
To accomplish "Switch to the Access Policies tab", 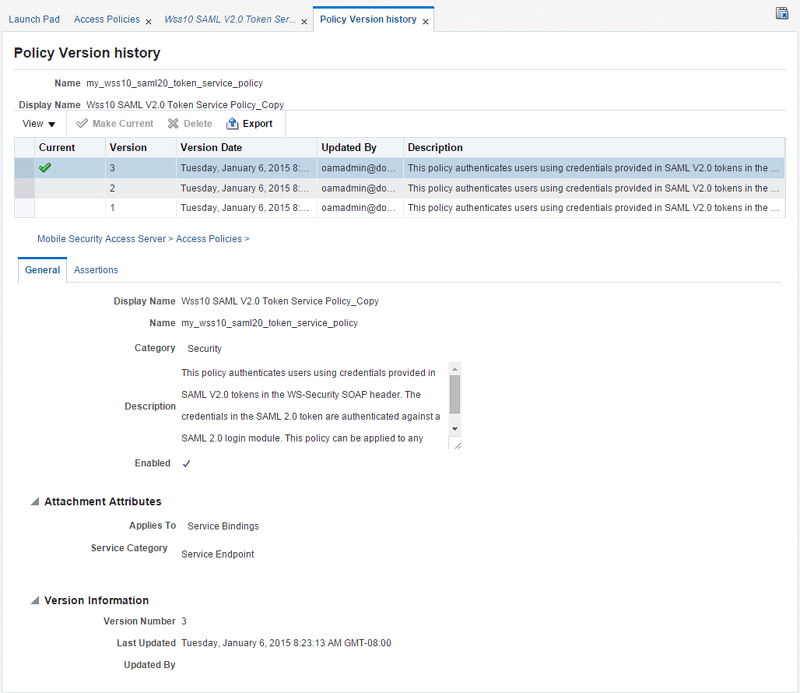I will tap(107, 19).
